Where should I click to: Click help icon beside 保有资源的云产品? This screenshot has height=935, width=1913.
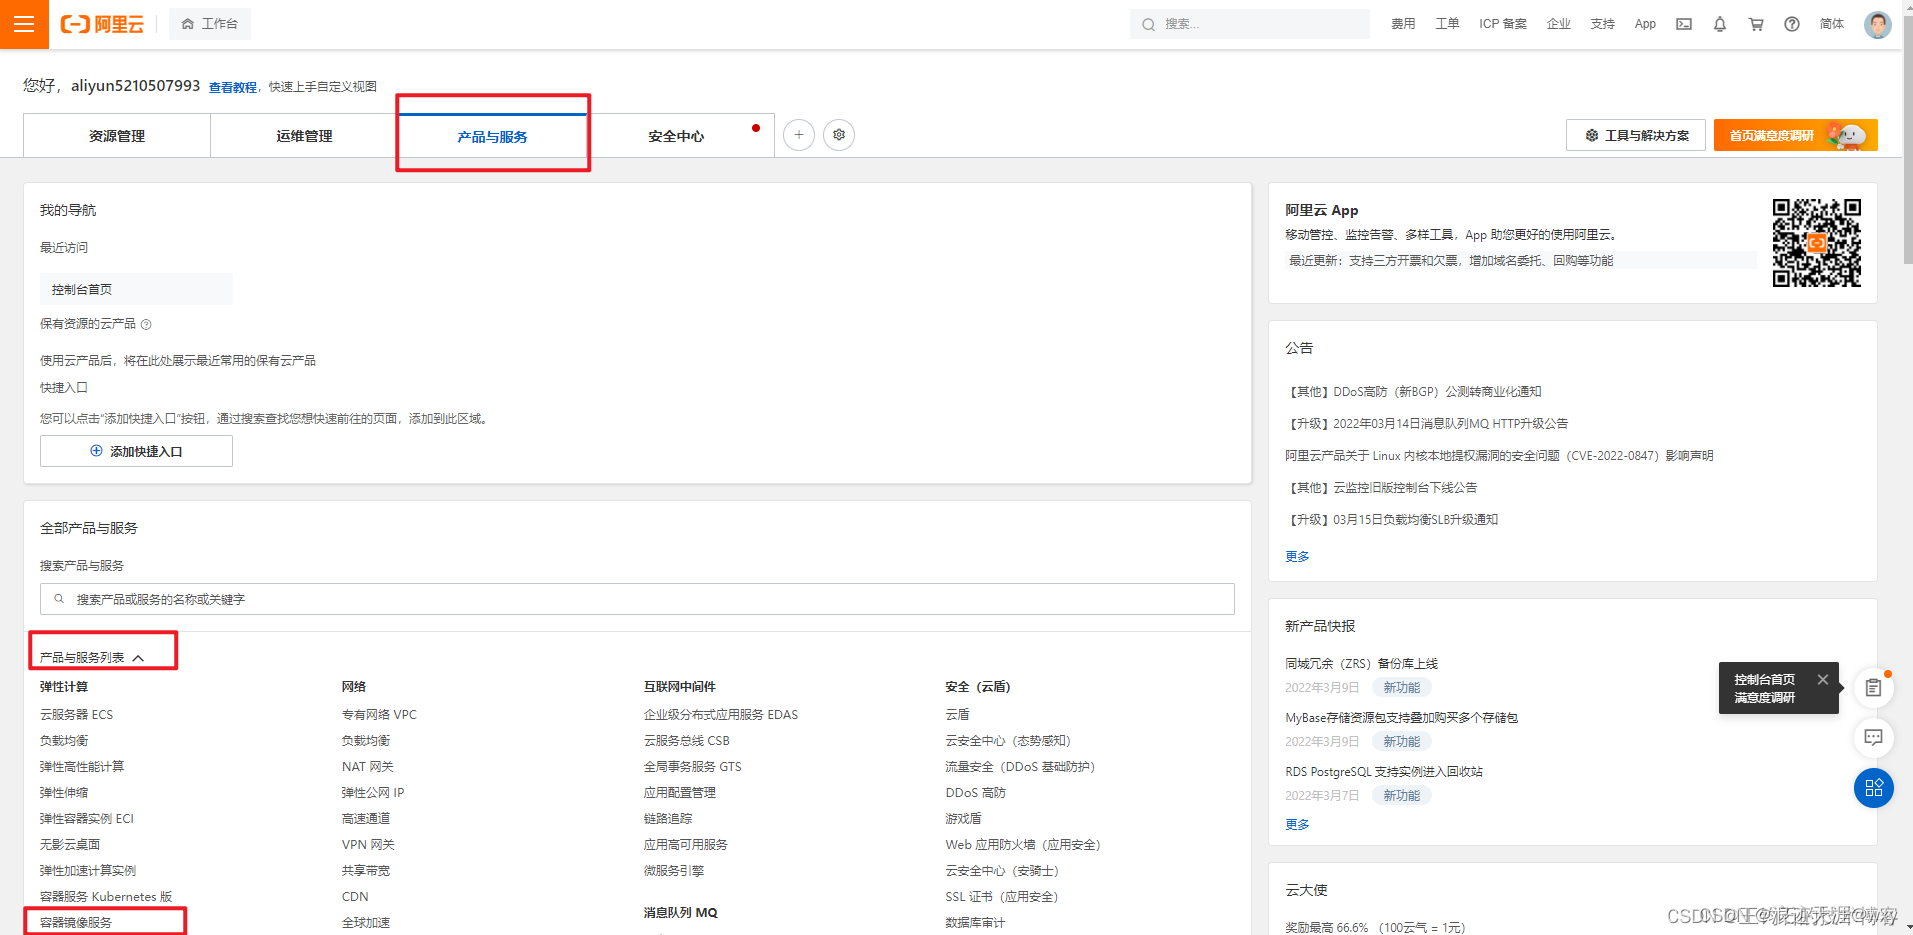pyautogui.click(x=146, y=324)
